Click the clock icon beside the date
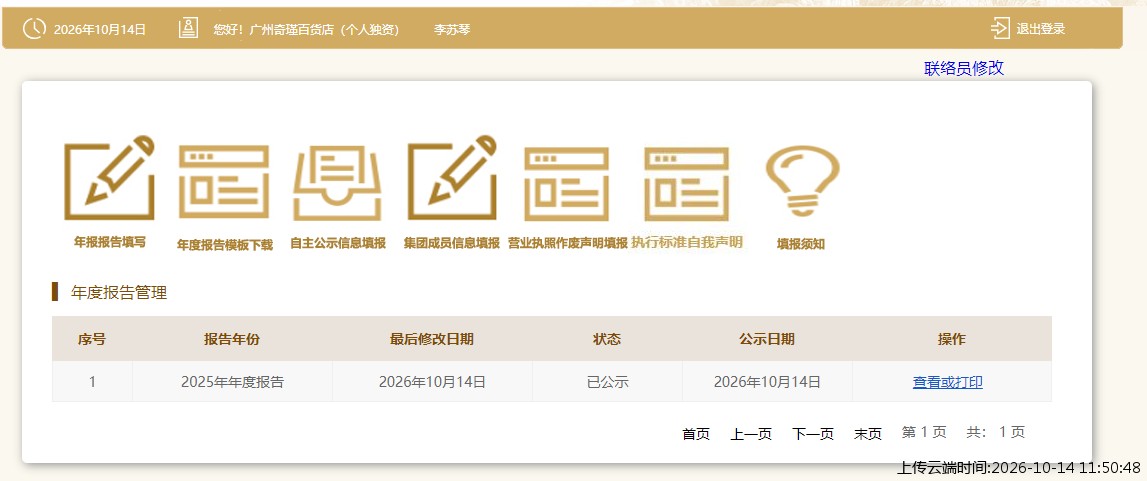The width and height of the screenshot is (1147, 481). 34,29
